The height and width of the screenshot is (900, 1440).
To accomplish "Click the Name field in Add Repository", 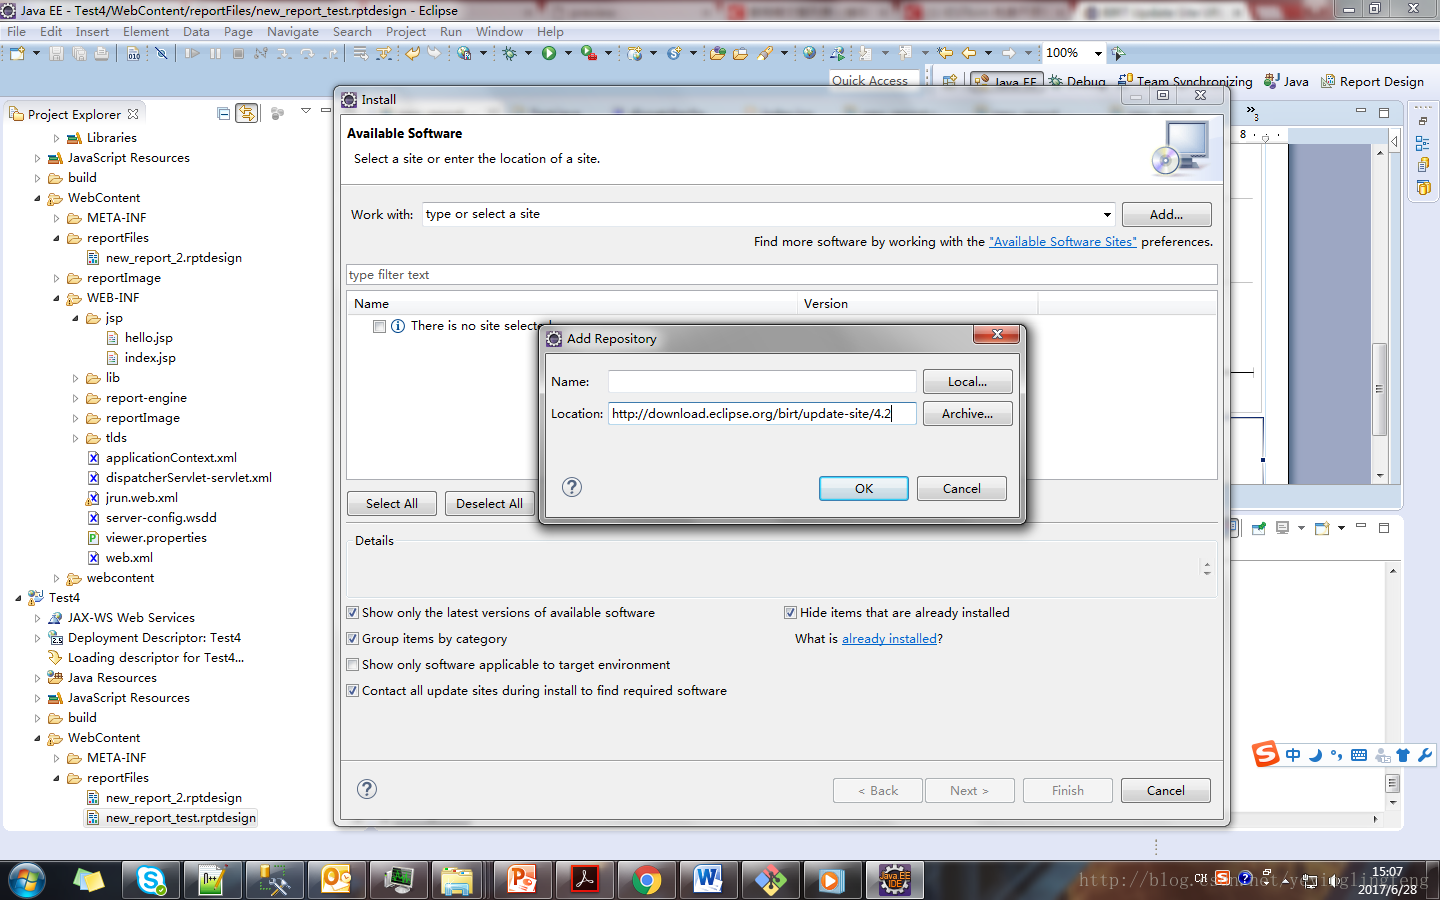I will pyautogui.click(x=762, y=381).
